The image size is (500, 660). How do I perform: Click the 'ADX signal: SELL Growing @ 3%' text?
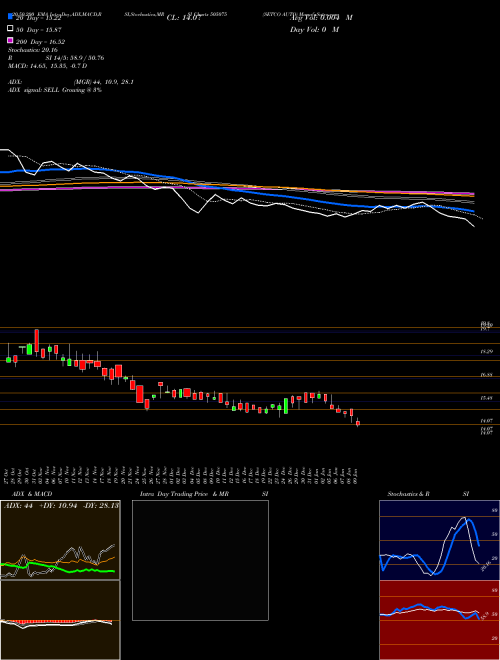[55, 90]
